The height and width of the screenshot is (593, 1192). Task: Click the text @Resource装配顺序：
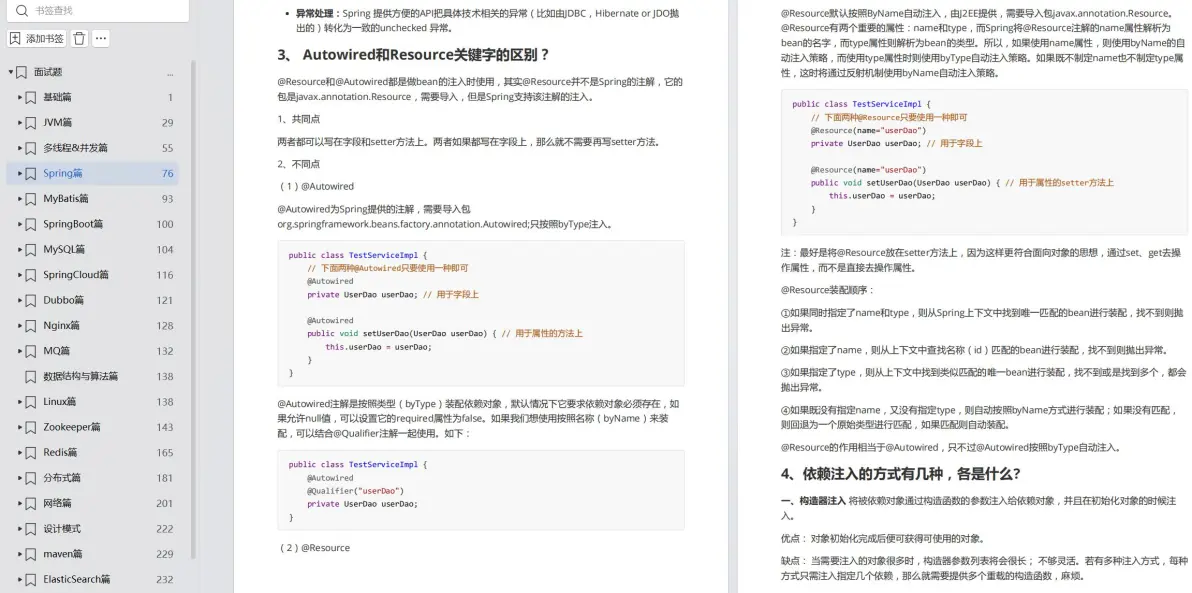coord(827,290)
